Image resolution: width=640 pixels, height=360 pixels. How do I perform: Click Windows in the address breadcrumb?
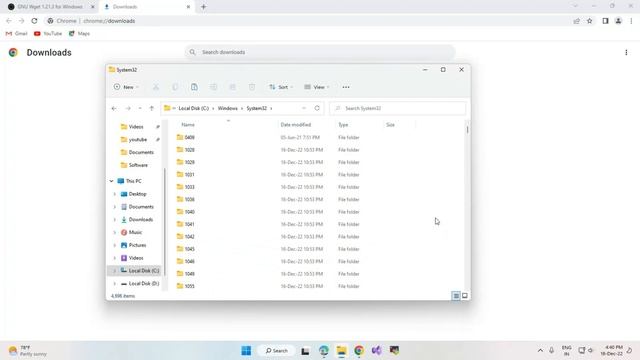point(227,108)
